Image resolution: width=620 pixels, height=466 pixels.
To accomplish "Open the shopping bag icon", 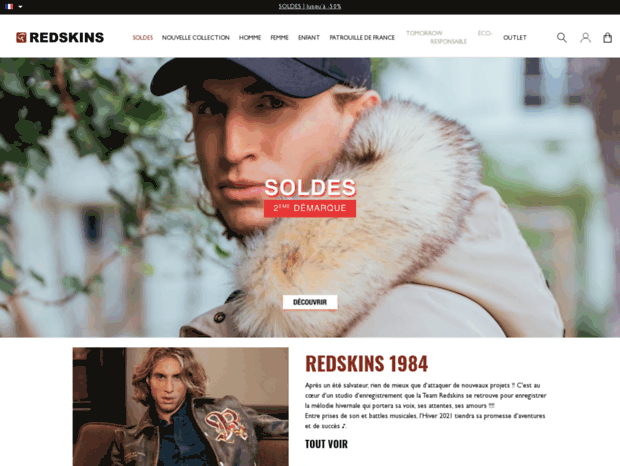I will click(x=607, y=38).
